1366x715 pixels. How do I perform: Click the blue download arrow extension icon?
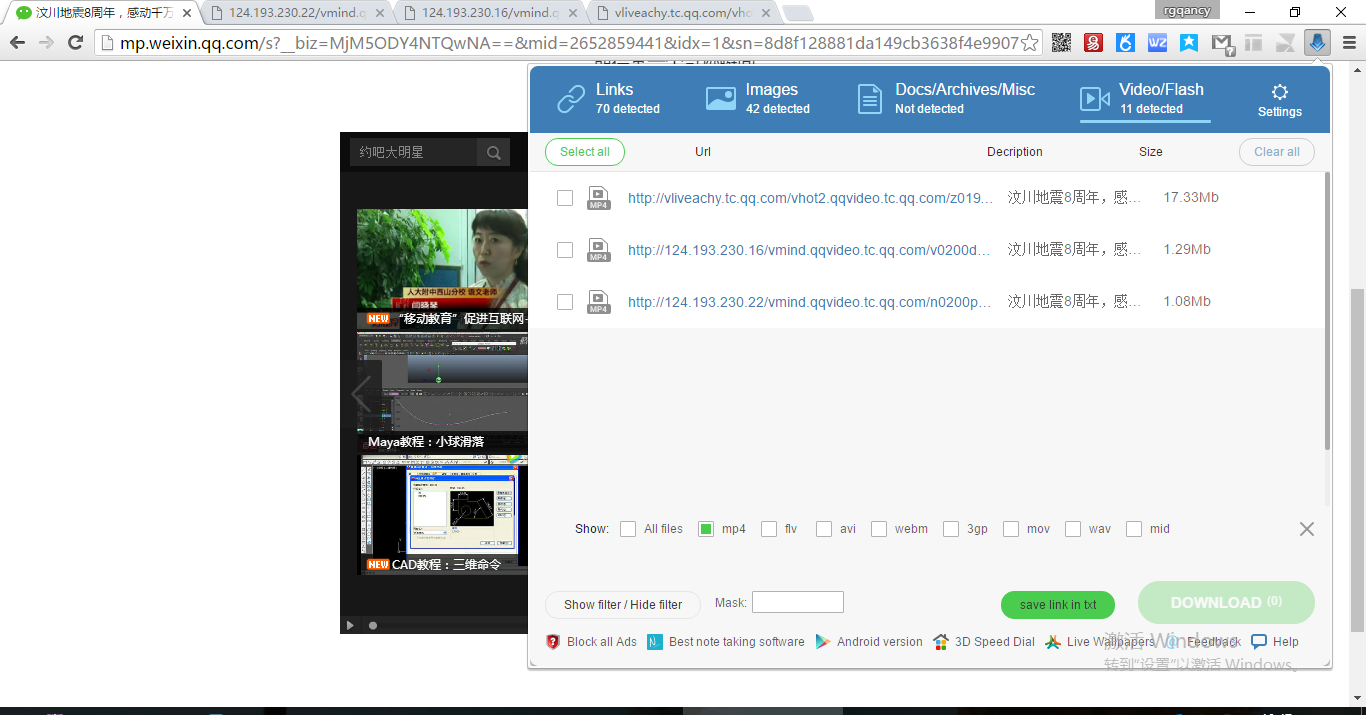(x=1317, y=43)
